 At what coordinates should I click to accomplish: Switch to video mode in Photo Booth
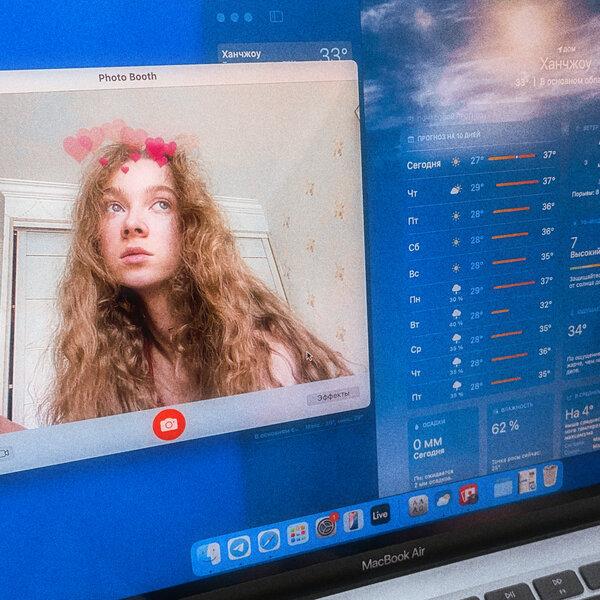4,453
